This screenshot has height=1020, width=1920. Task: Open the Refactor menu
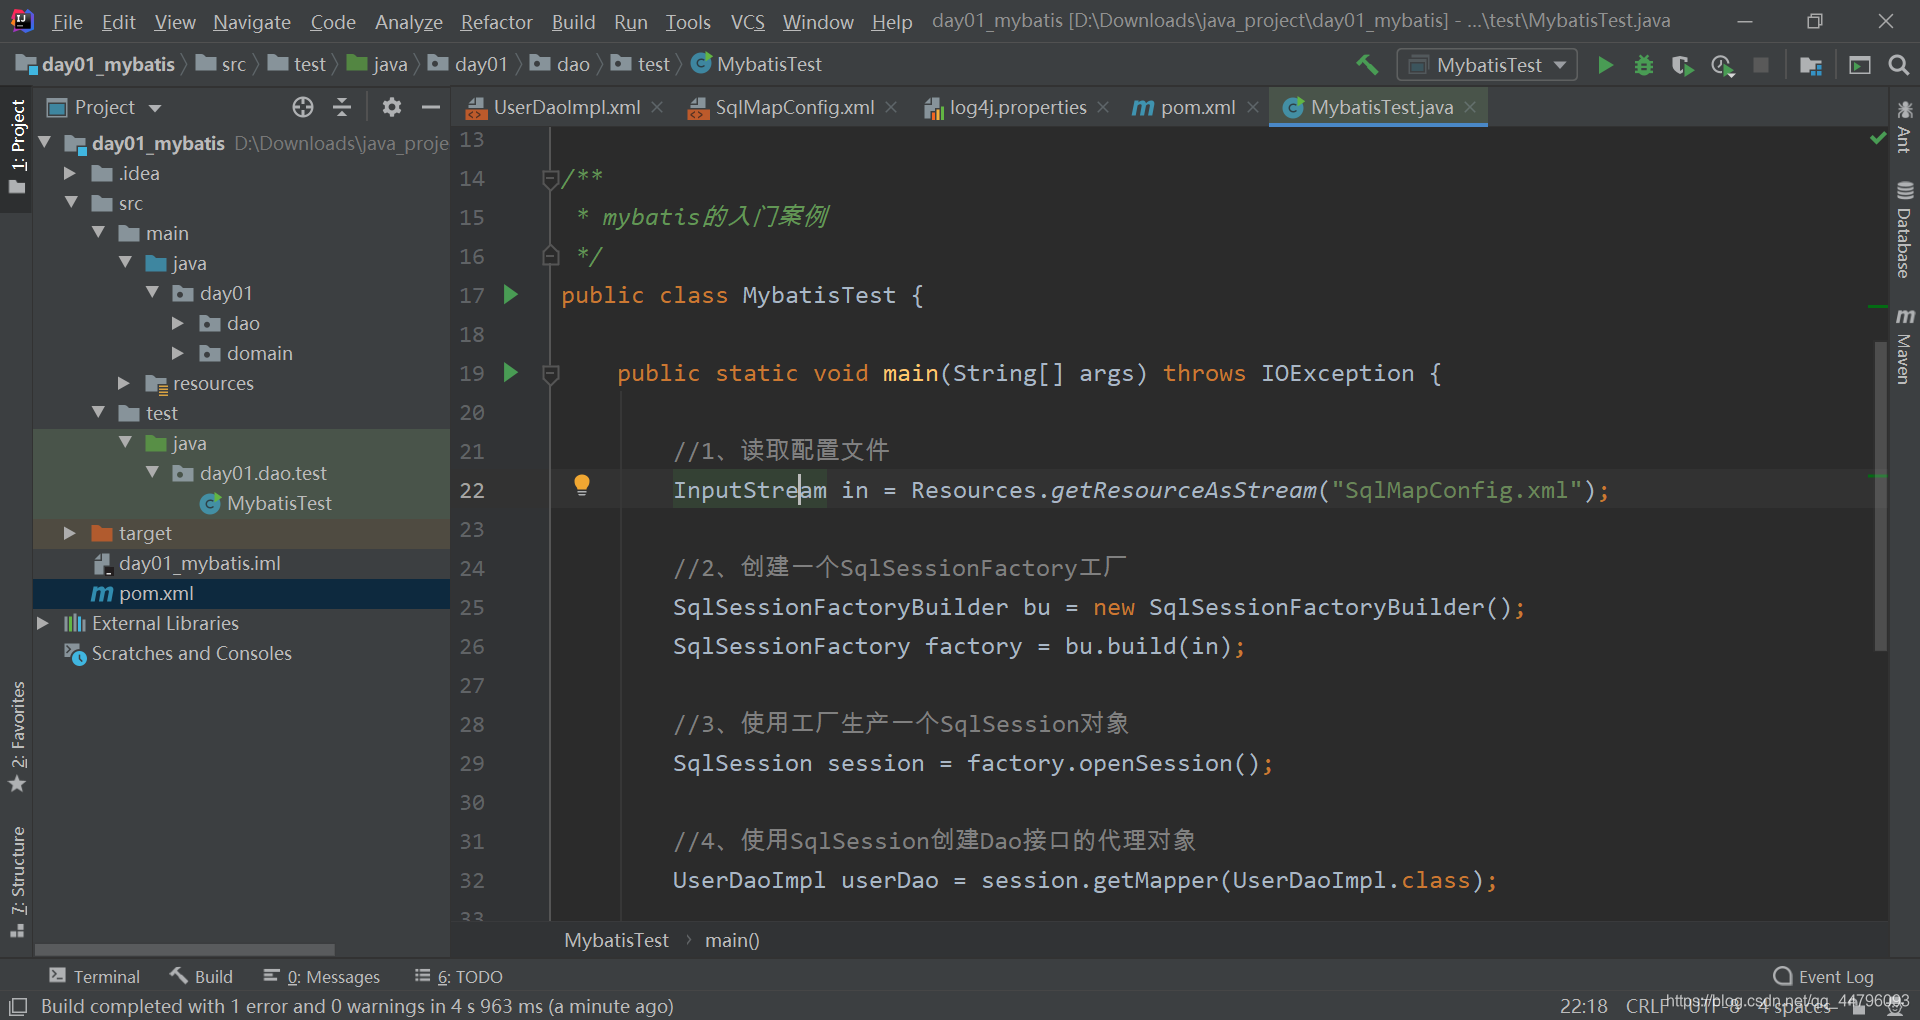pyautogui.click(x=496, y=21)
